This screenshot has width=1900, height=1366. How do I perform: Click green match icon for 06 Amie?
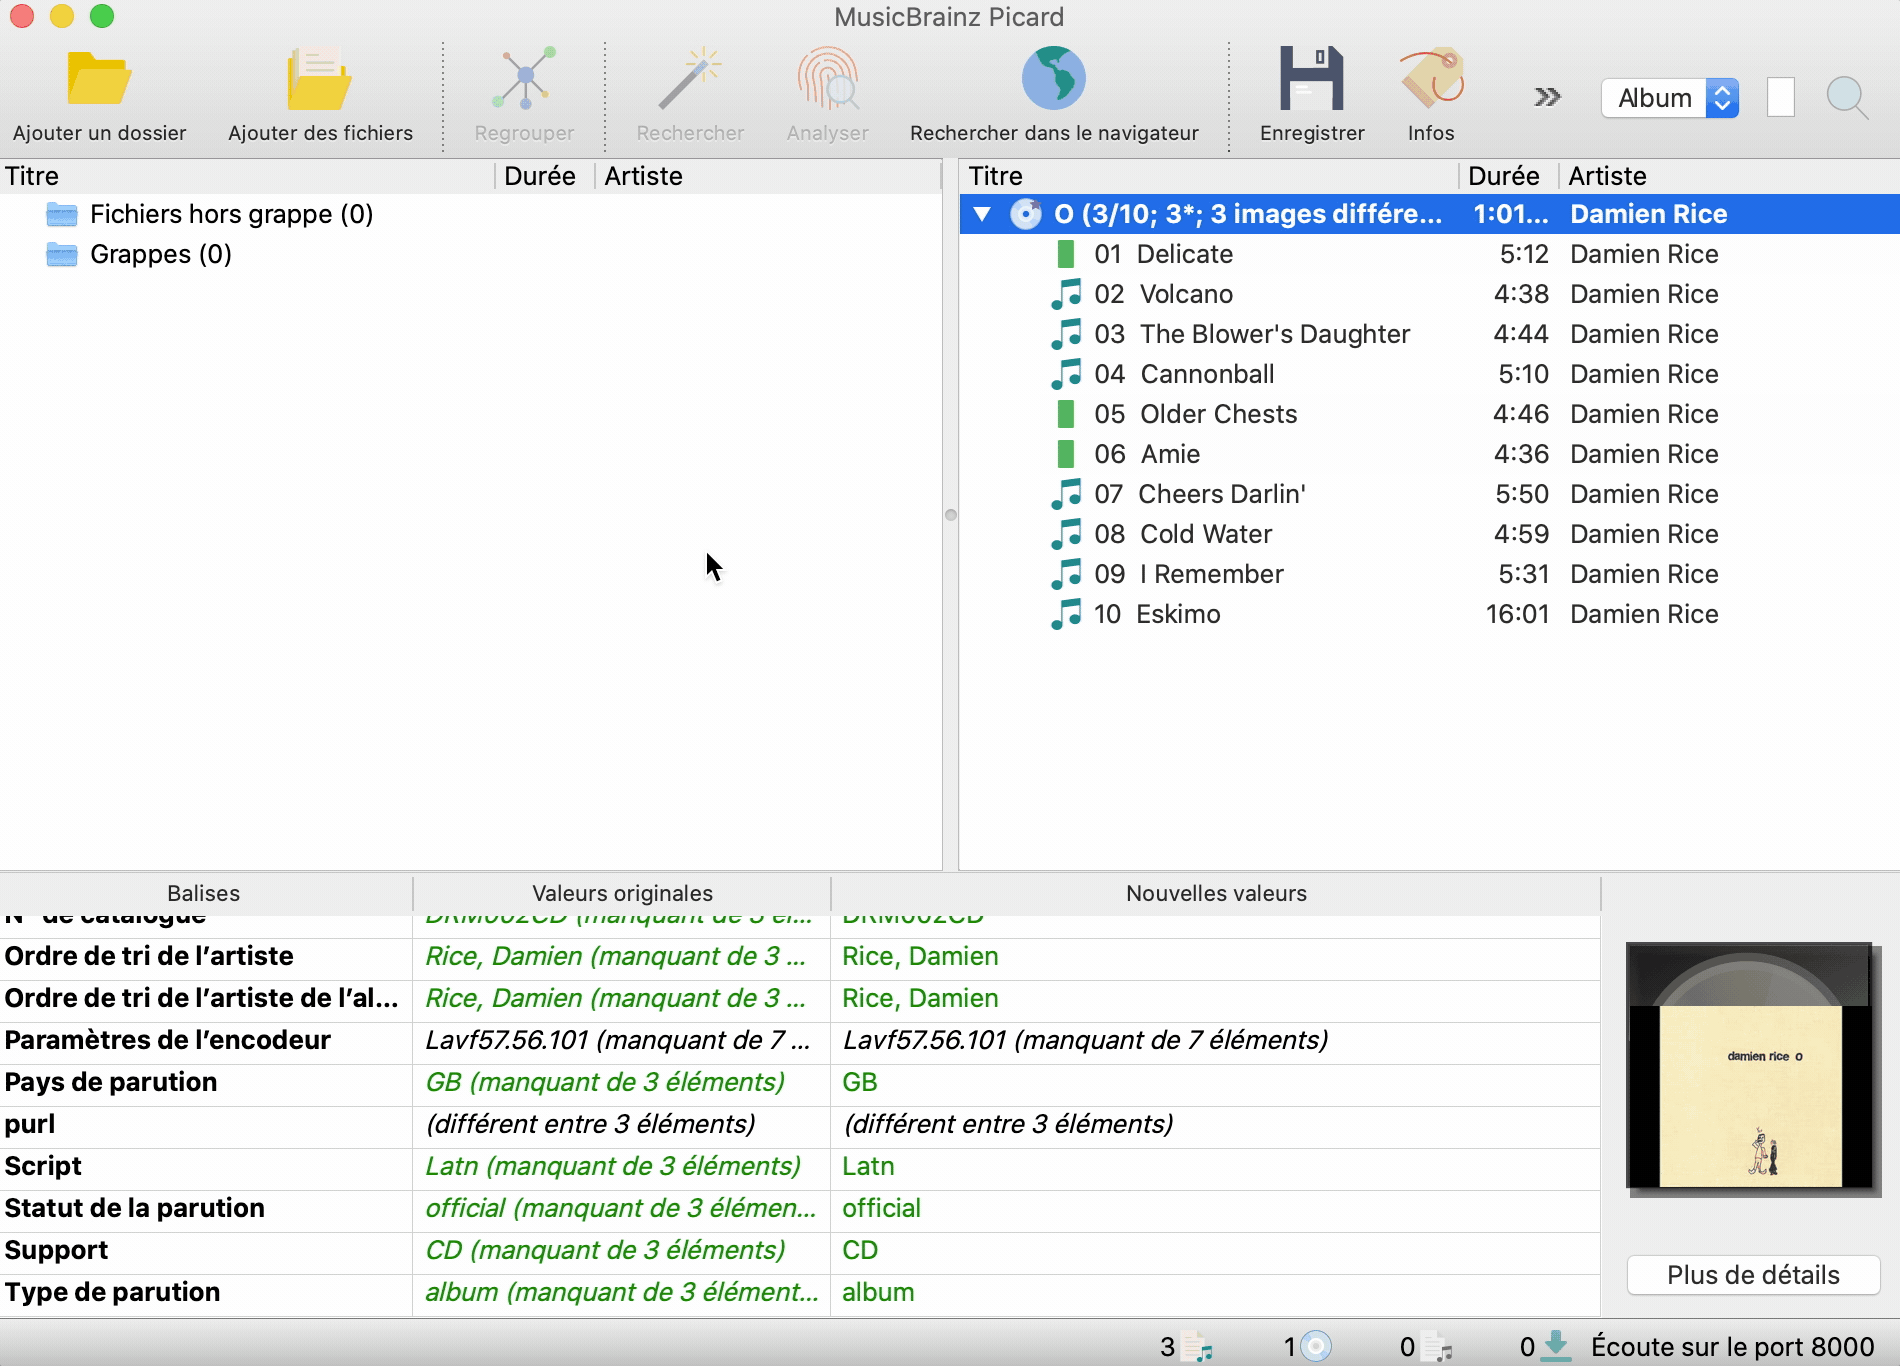click(1066, 454)
